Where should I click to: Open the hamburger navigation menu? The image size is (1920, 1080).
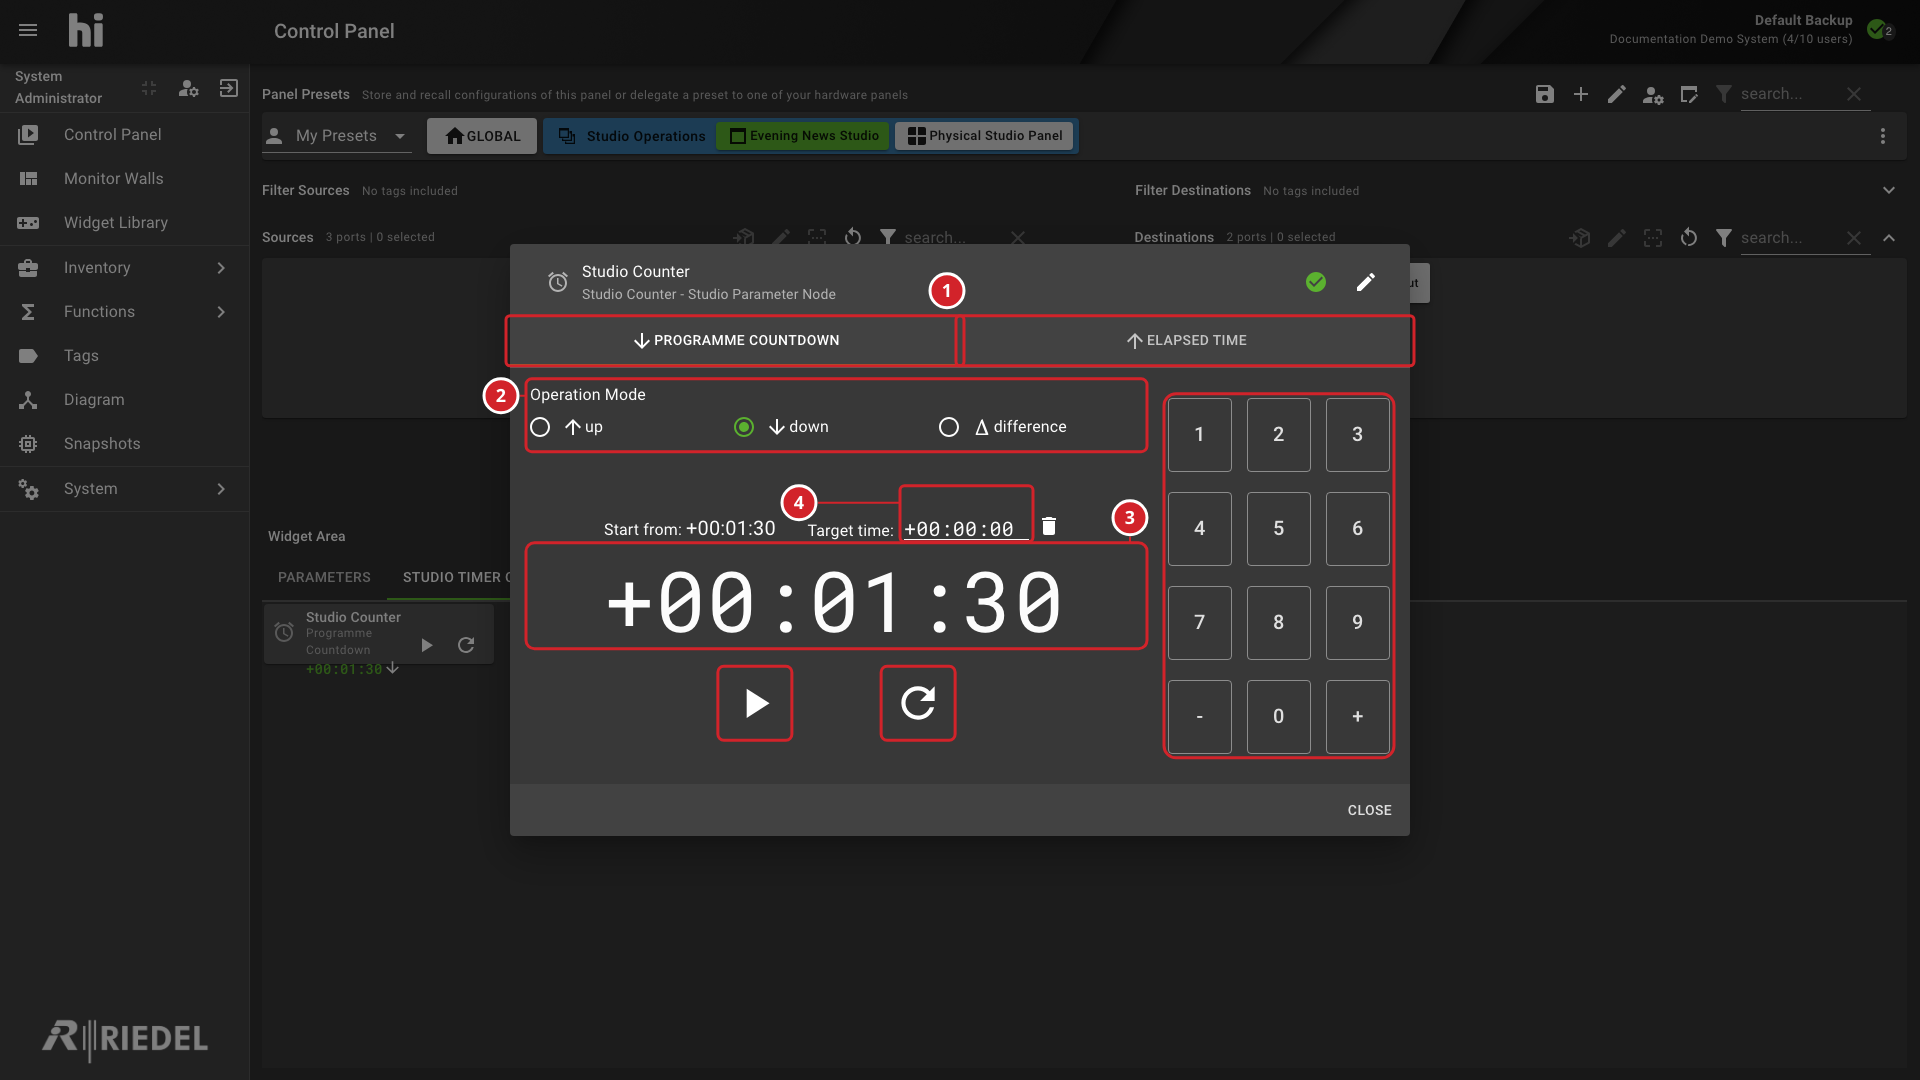point(28,31)
